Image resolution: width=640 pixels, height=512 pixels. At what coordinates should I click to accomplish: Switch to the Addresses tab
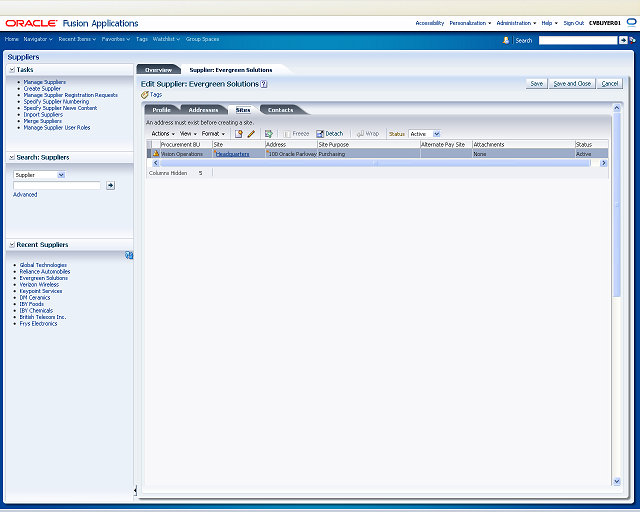(203, 110)
